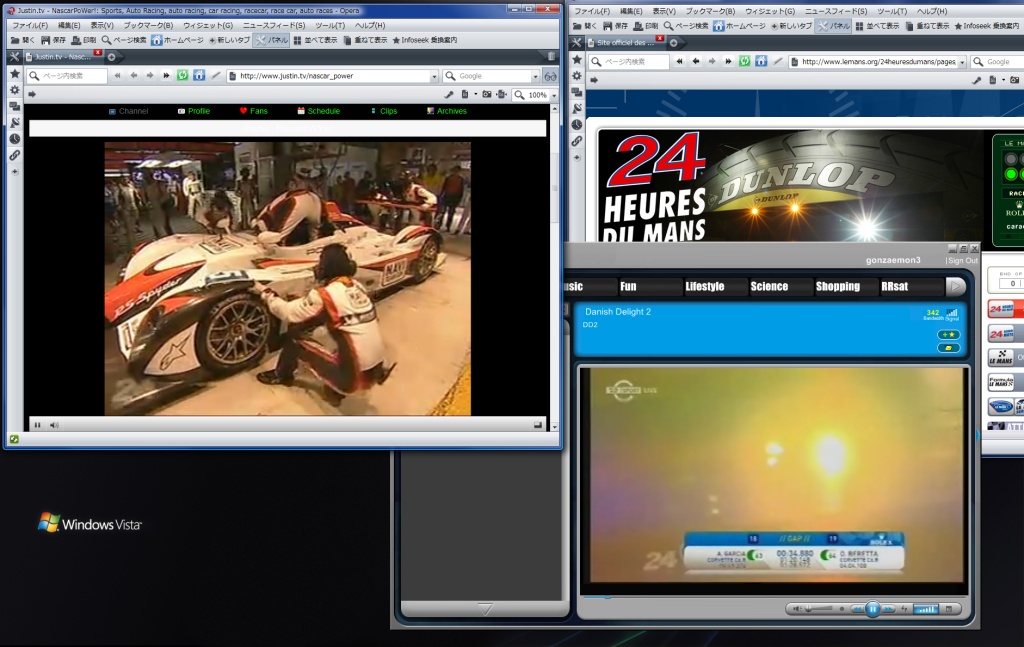This screenshot has width=1024, height=647.
Task: Open the links panel in Justin.tv window sidebar
Action: pyautogui.click(x=14, y=155)
